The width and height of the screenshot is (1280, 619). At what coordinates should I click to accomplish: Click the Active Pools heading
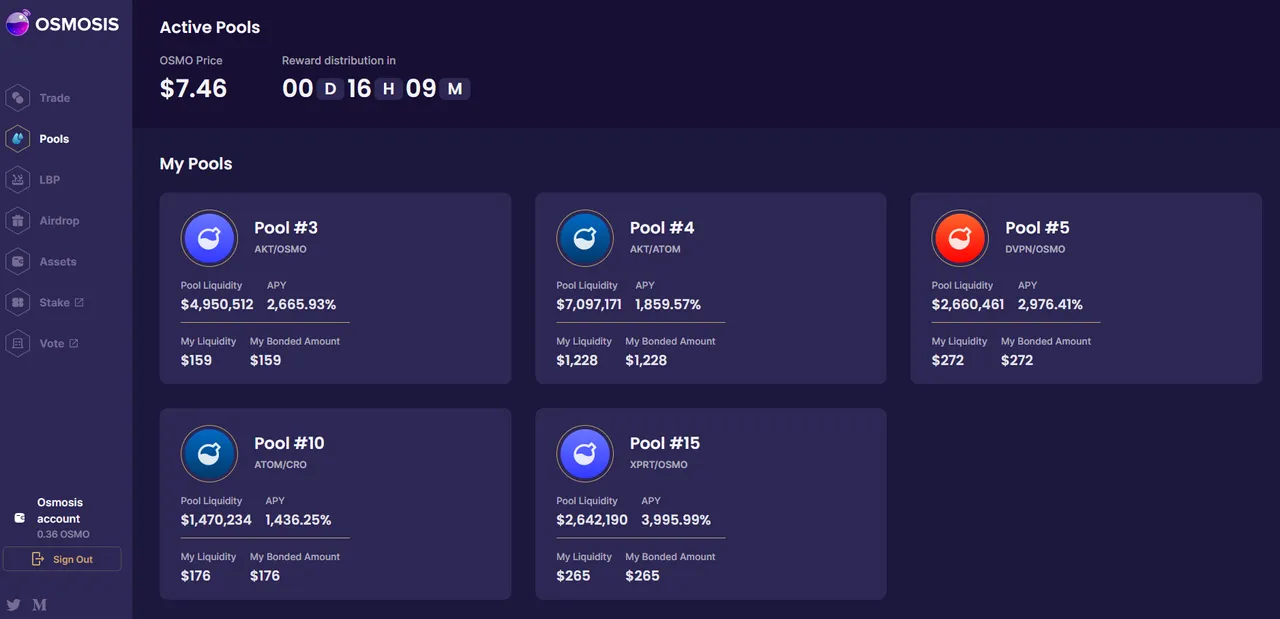coord(210,28)
